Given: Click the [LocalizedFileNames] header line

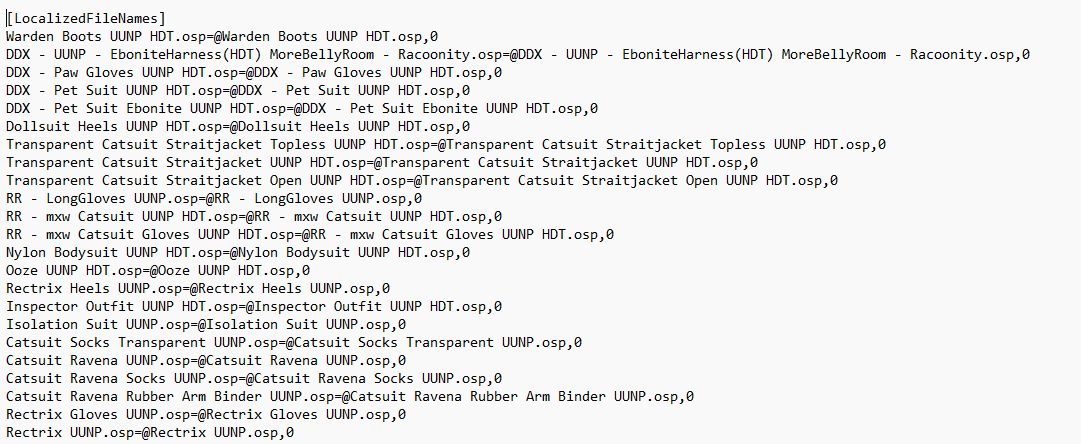Looking at the screenshot, I should pos(86,19).
